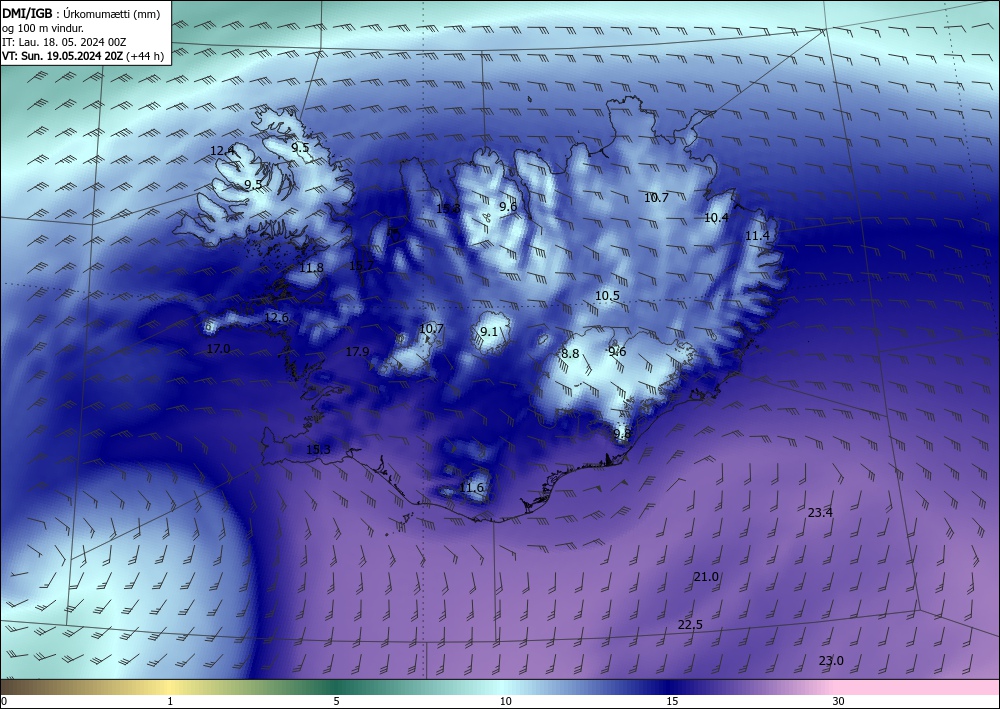Click the 12.4 precipitable water value
Viewport: 1000px width, 709px height.
pyautogui.click(x=222, y=150)
